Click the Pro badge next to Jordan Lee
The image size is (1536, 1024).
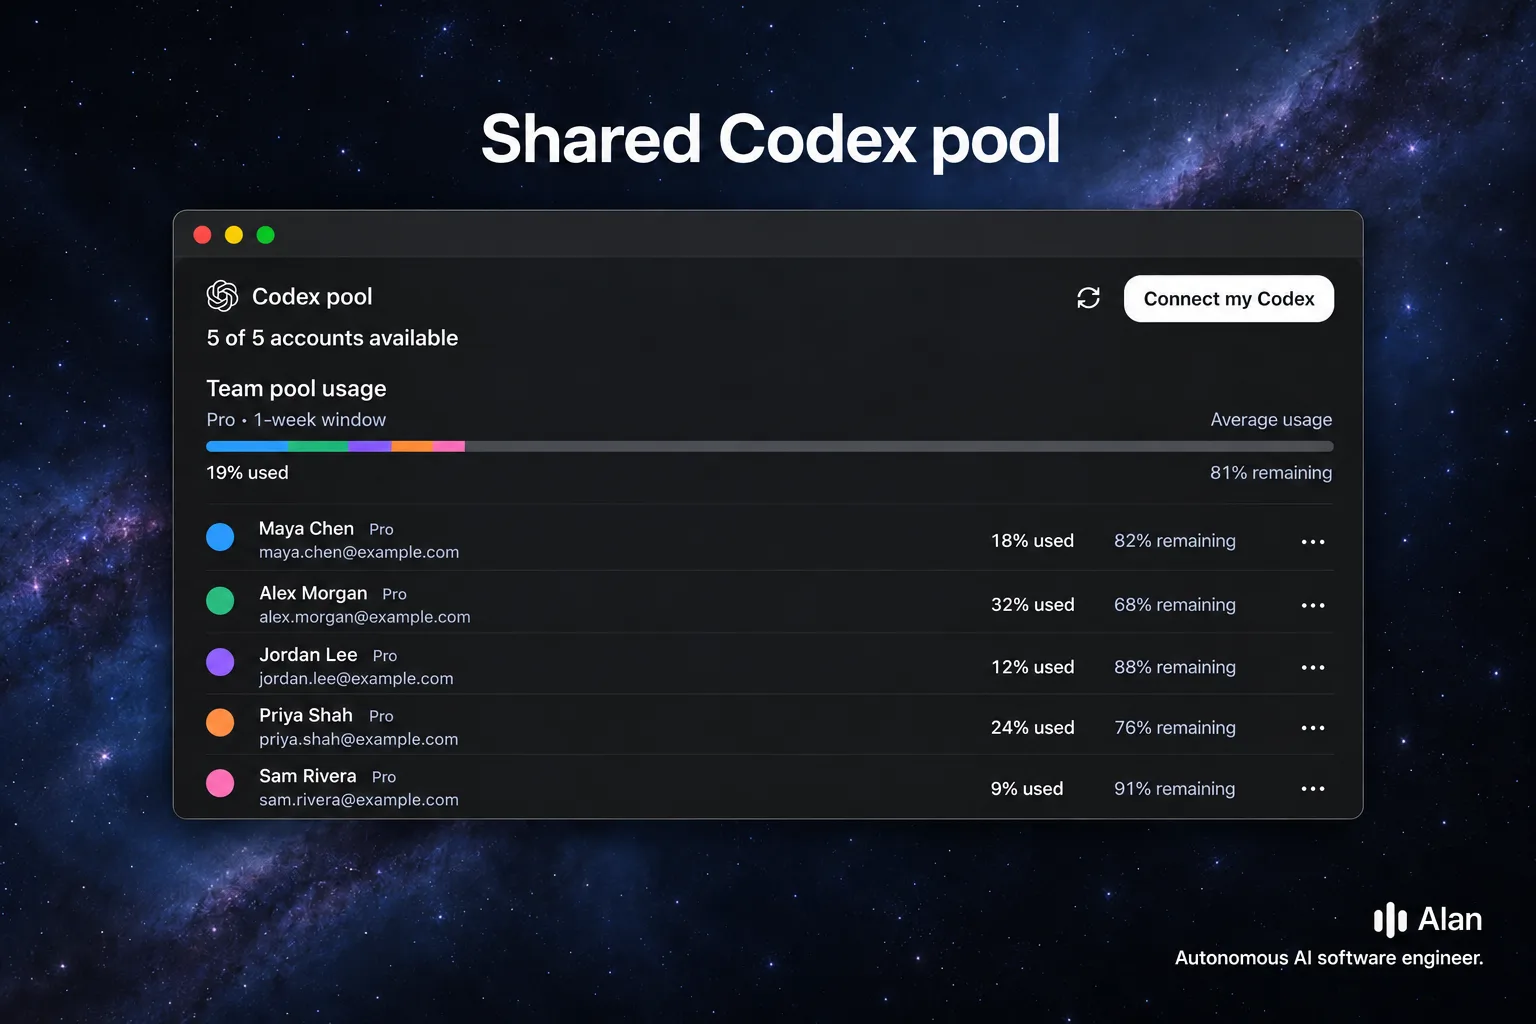click(x=385, y=656)
